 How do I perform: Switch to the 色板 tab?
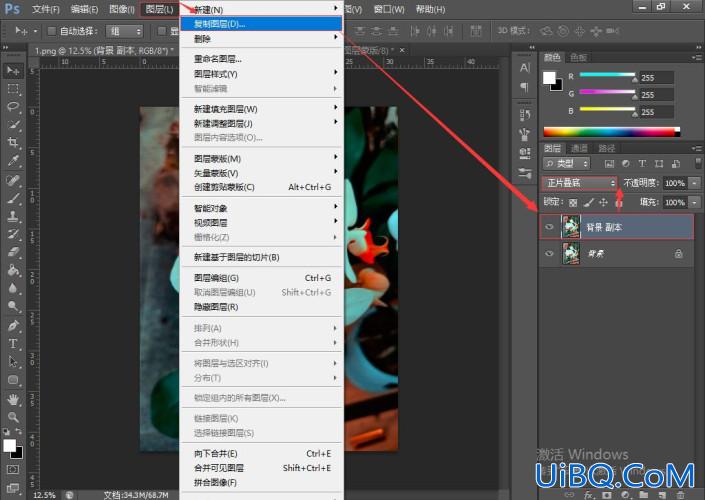click(578, 58)
